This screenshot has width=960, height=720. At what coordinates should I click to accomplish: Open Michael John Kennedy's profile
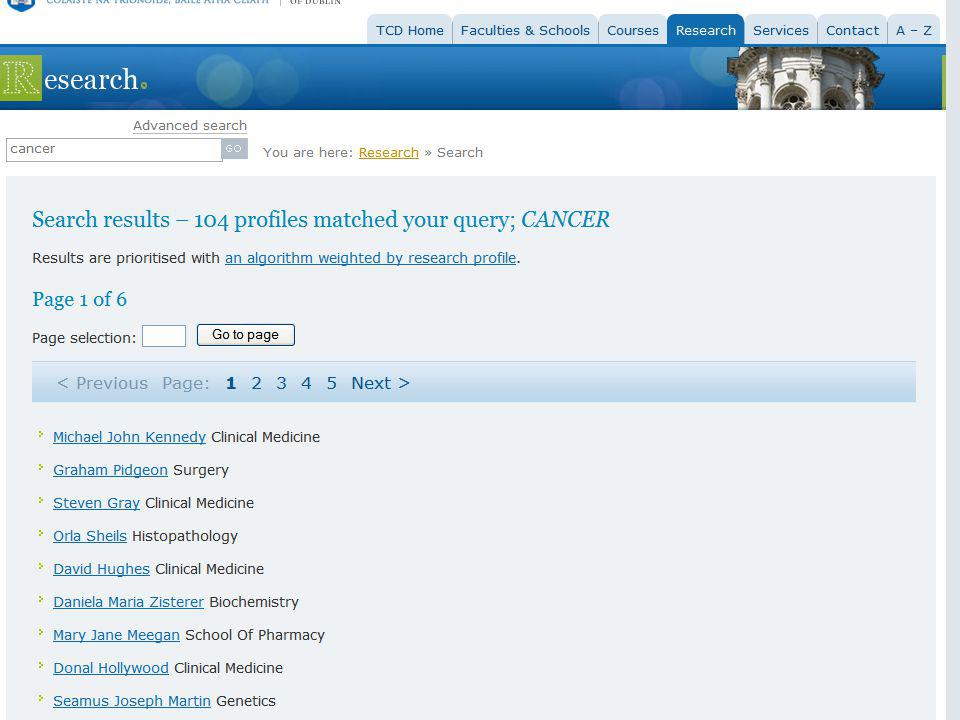[129, 437]
